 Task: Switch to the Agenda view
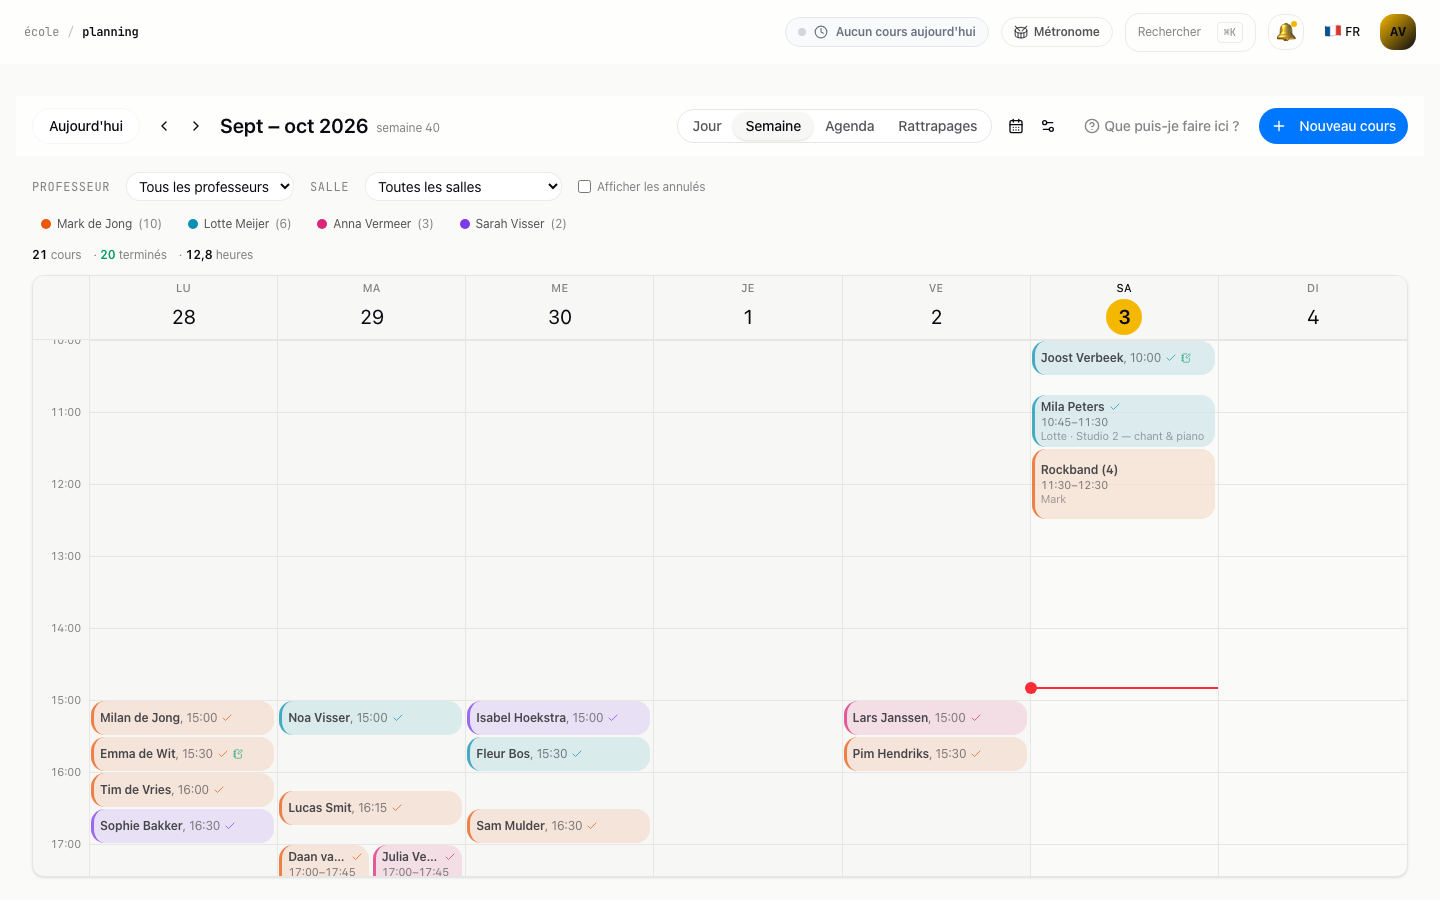click(850, 126)
